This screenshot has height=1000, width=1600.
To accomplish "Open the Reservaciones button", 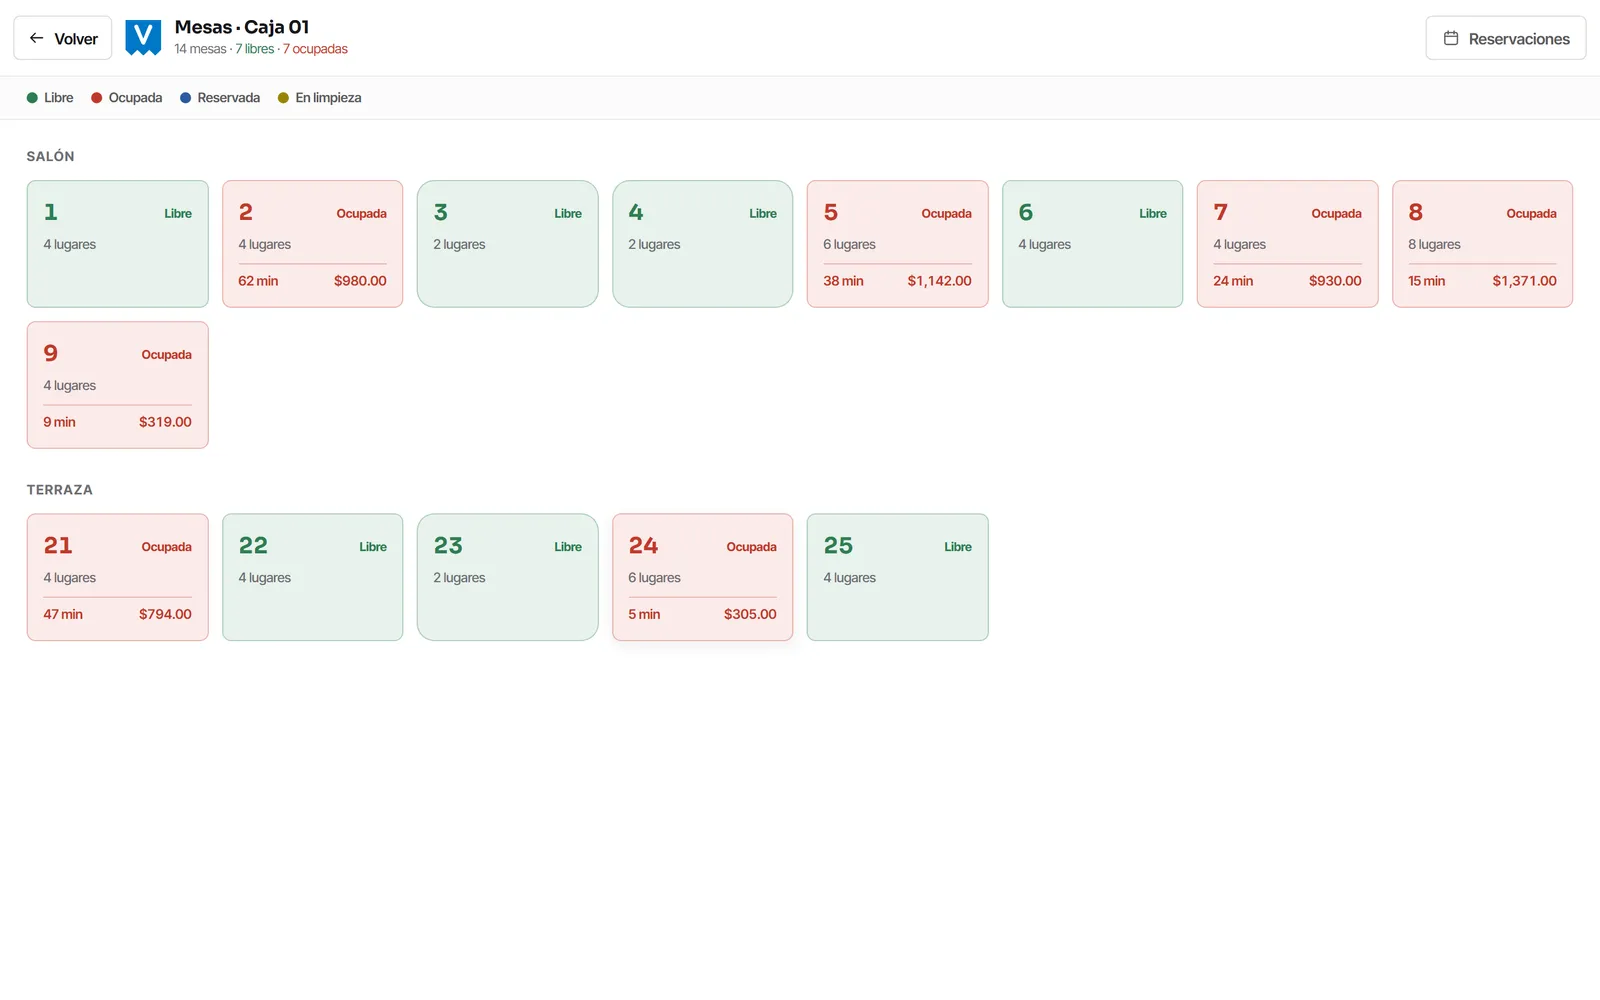I will click(x=1506, y=38).
